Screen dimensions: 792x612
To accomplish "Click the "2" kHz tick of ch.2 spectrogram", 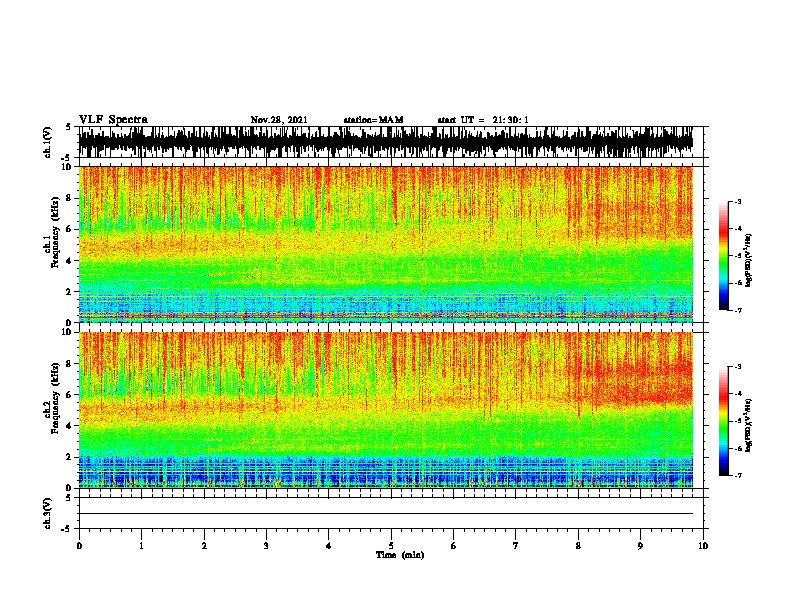I will coord(70,457).
